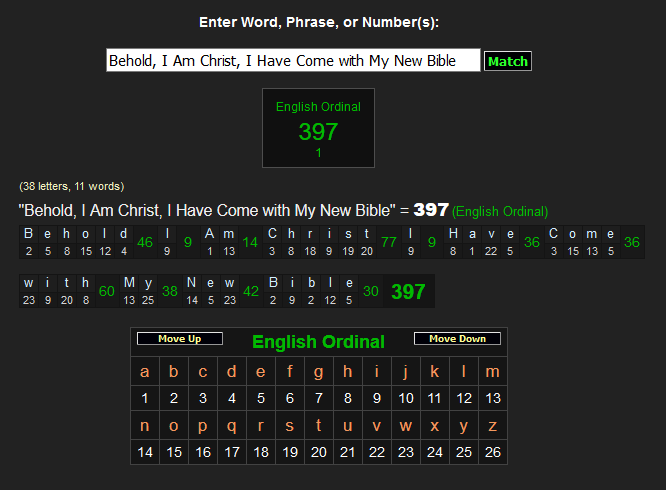Click letter 'n' in the cipher chart
Screen dimensions: 666x490
[146, 425]
